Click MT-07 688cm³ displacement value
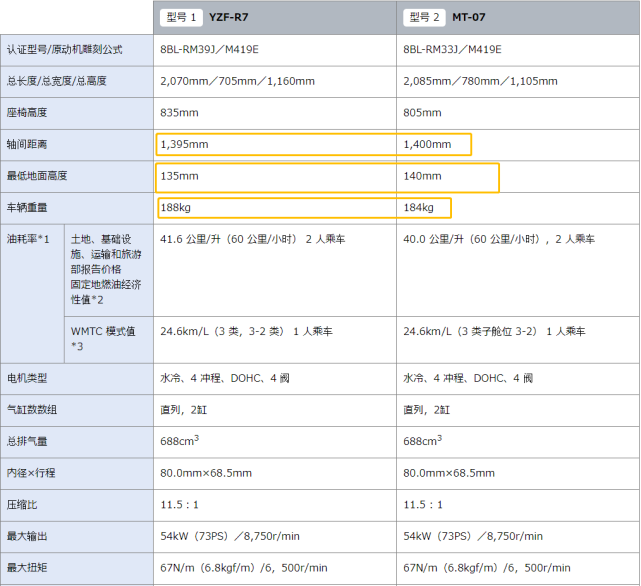 (423, 440)
